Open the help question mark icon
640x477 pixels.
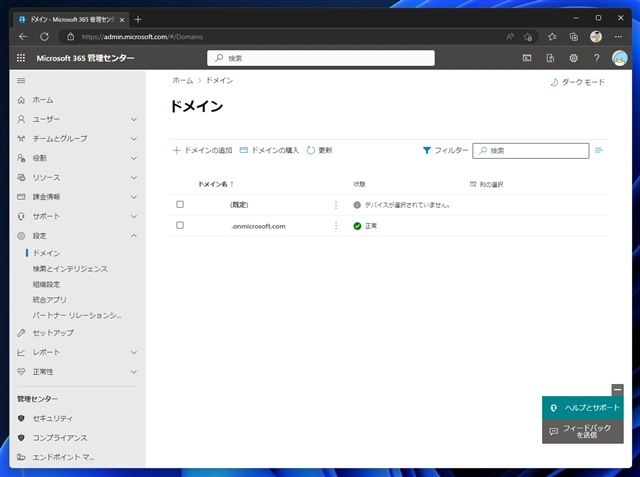tap(596, 58)
